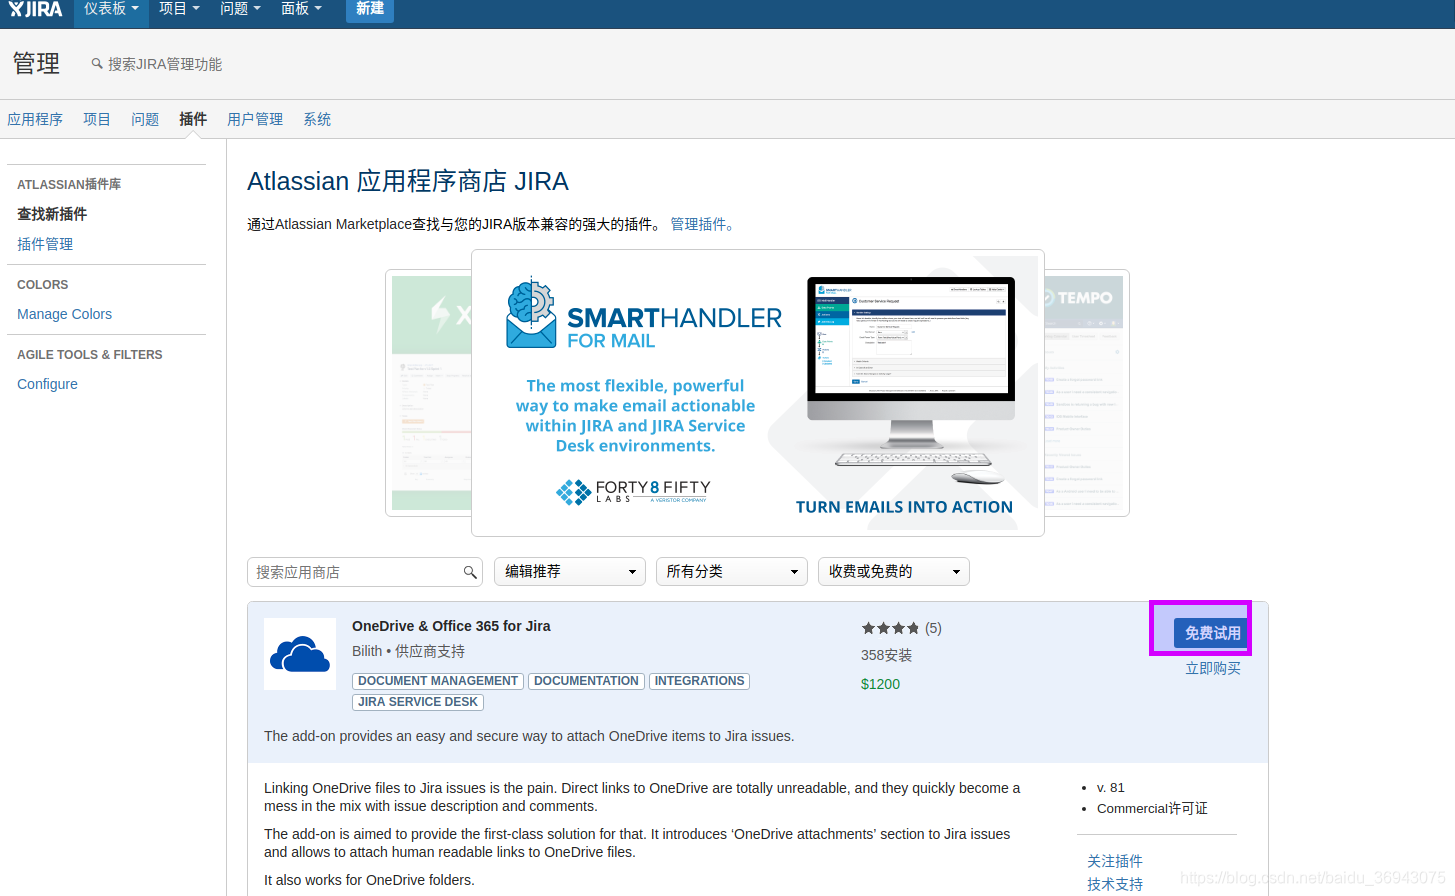This screenshot has height=896, width=1455.
Task: Open 插件管理 in the sidebar
Action: [x=45, y=244]
